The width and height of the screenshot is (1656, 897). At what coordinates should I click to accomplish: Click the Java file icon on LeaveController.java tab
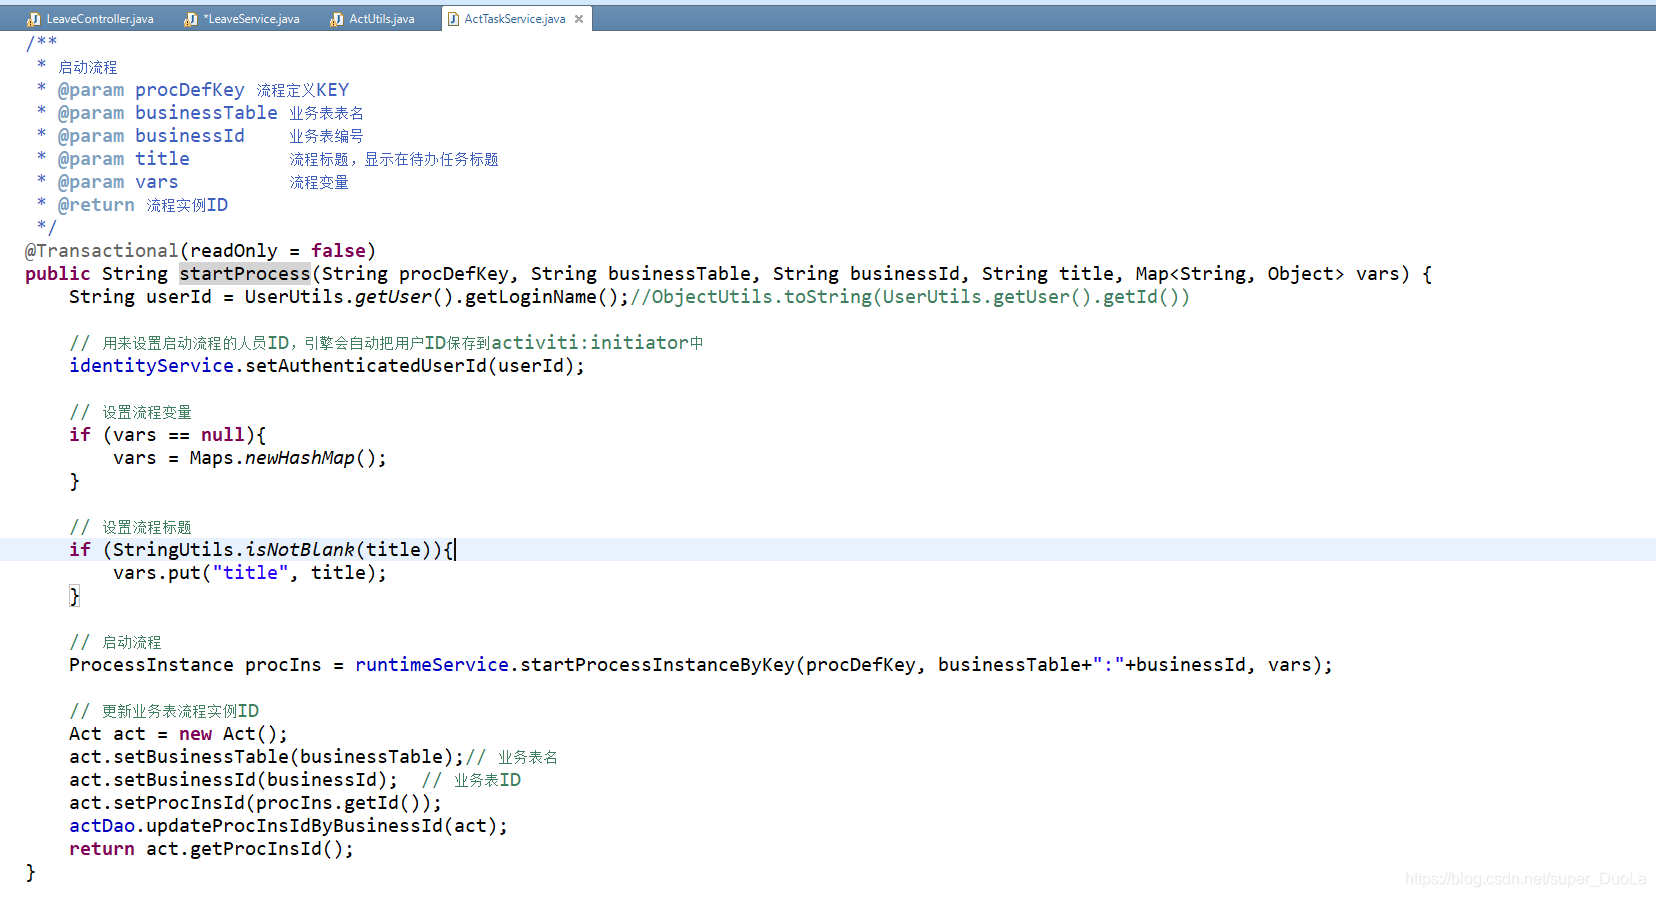(x=34, y=19)
